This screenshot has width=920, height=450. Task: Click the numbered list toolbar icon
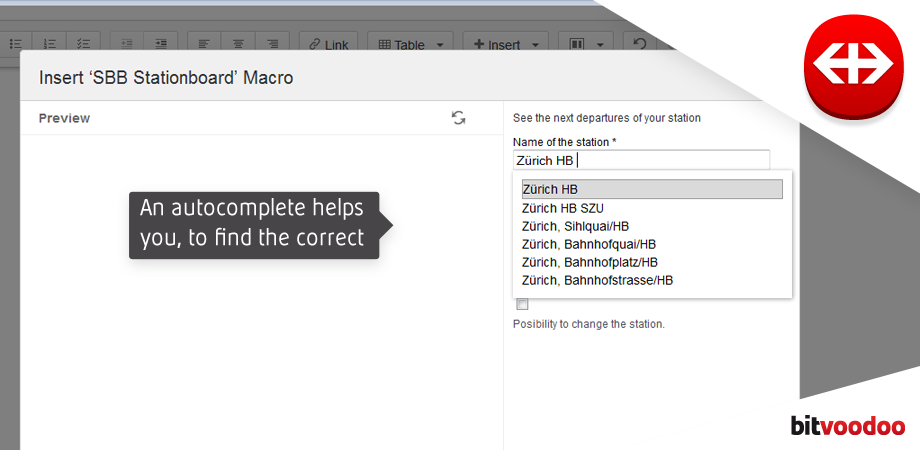point(50,45)
